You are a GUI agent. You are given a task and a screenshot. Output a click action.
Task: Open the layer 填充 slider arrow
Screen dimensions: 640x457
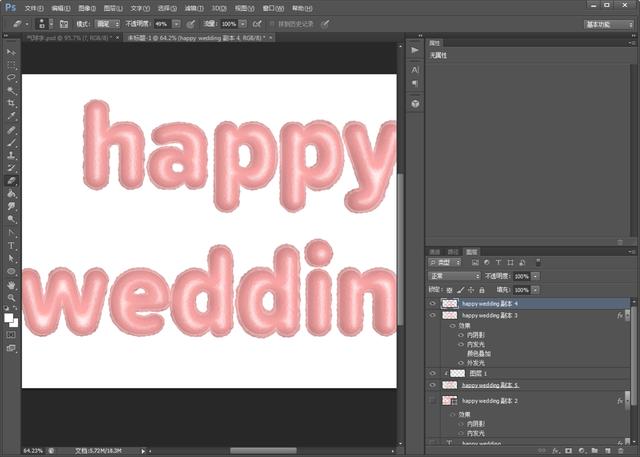pyautogui.click(x=535, y=290)
